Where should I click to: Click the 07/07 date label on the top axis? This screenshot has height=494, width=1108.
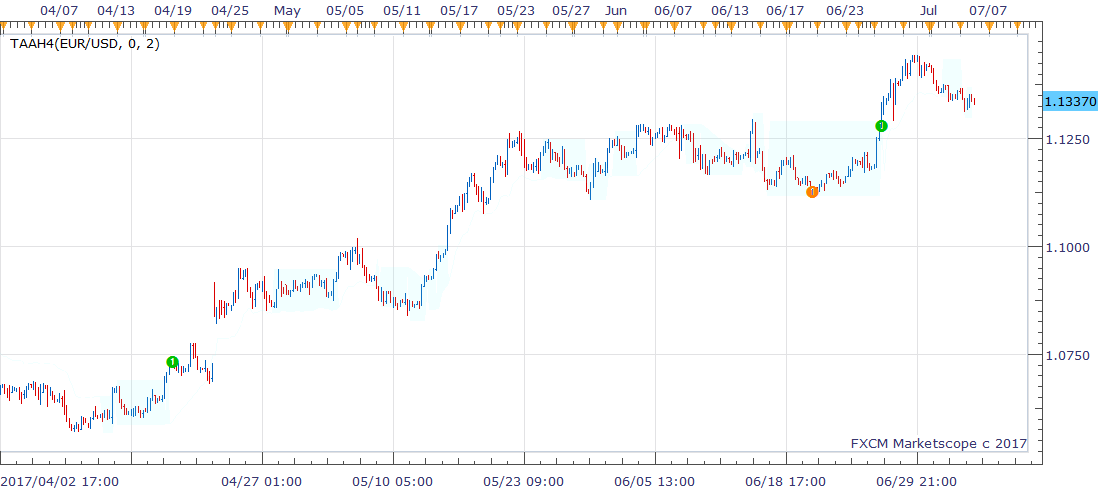click(987, 11)
